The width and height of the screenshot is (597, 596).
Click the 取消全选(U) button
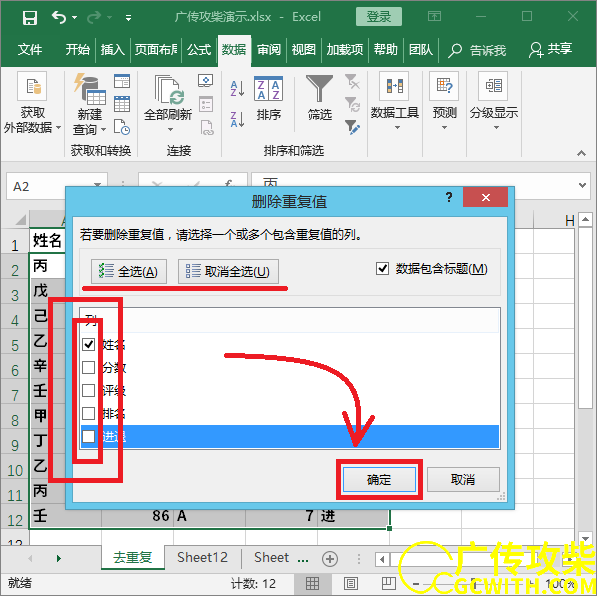[228, 271]
